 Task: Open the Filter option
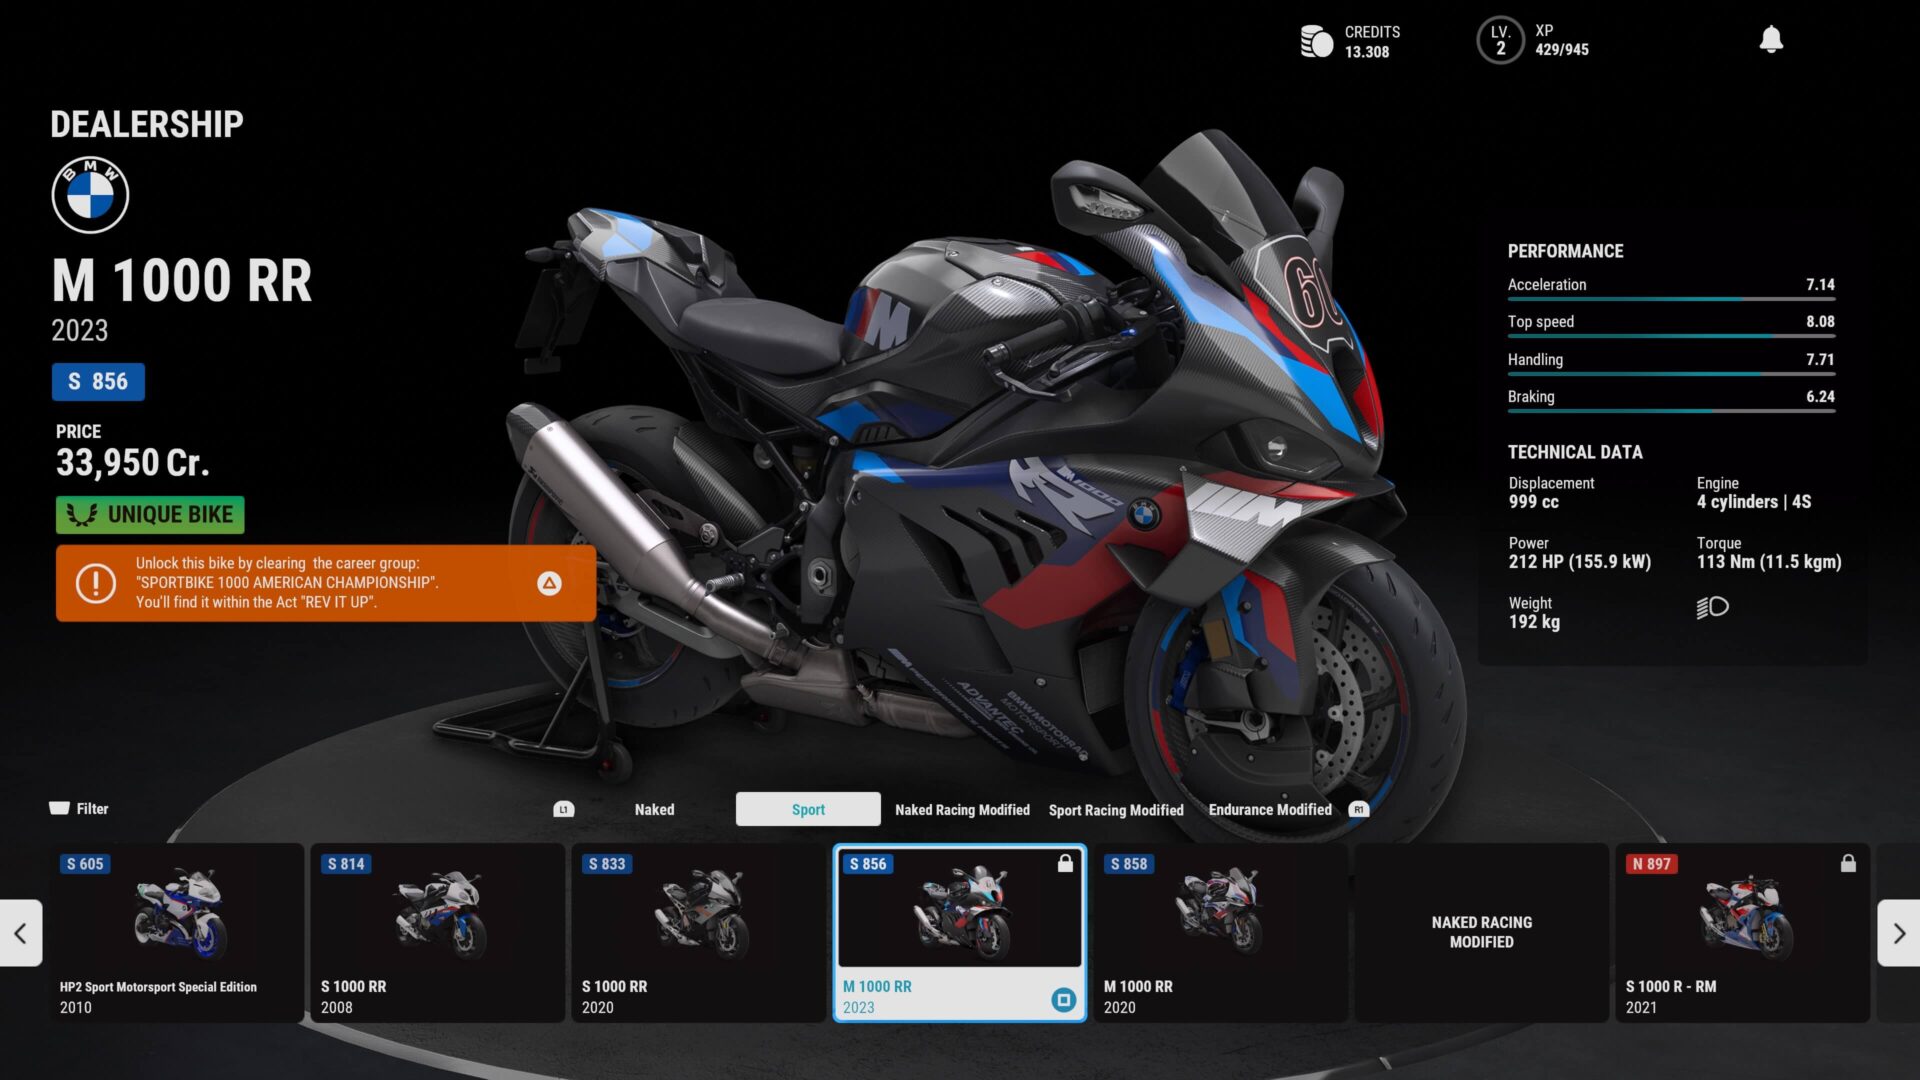coord(79,808)
